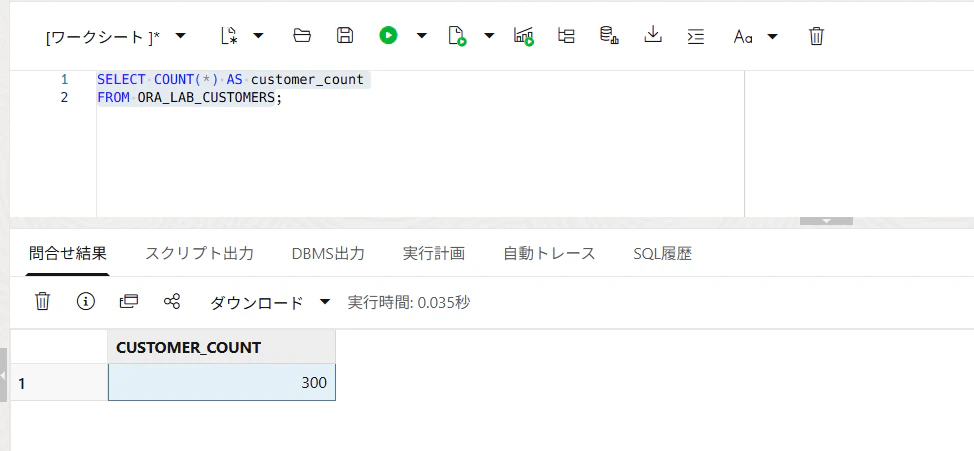Viewport: 974px width, 451px height.
Task: Click the open in new window icon
Action: click(x=129, y=301)
